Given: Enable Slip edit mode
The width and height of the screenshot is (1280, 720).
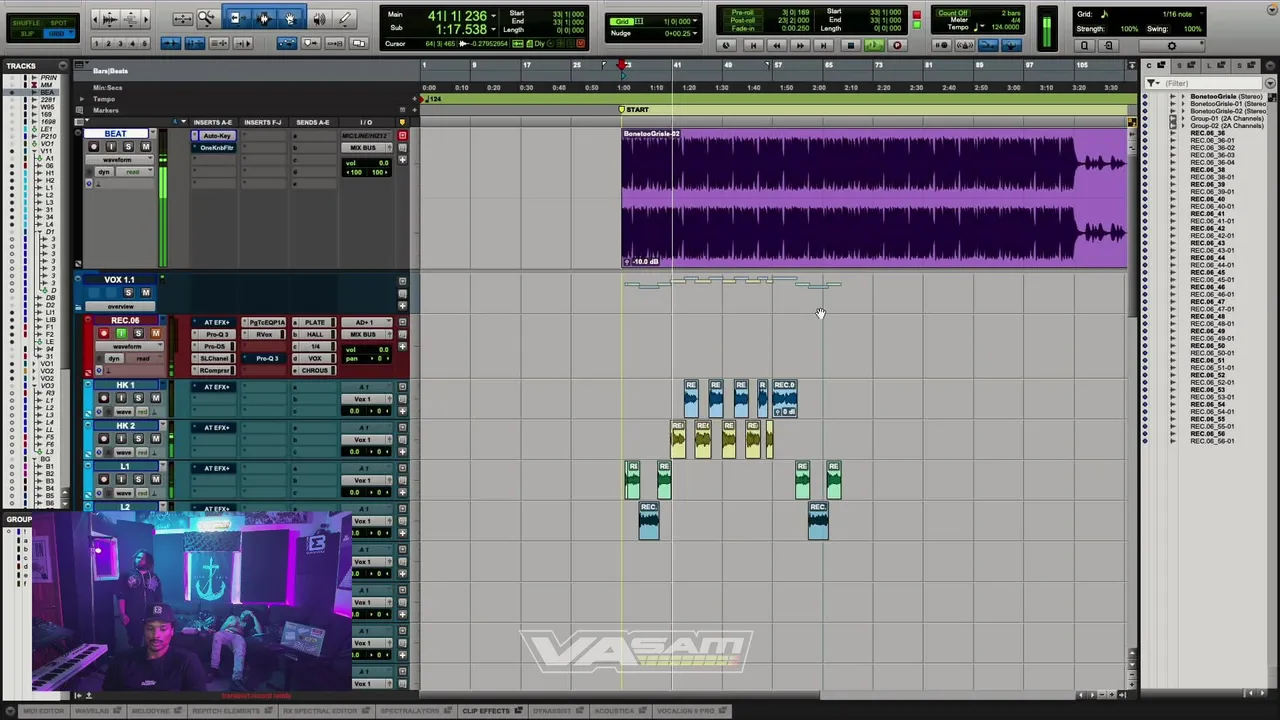Looking at the screenshot, I should pos(28,33).
